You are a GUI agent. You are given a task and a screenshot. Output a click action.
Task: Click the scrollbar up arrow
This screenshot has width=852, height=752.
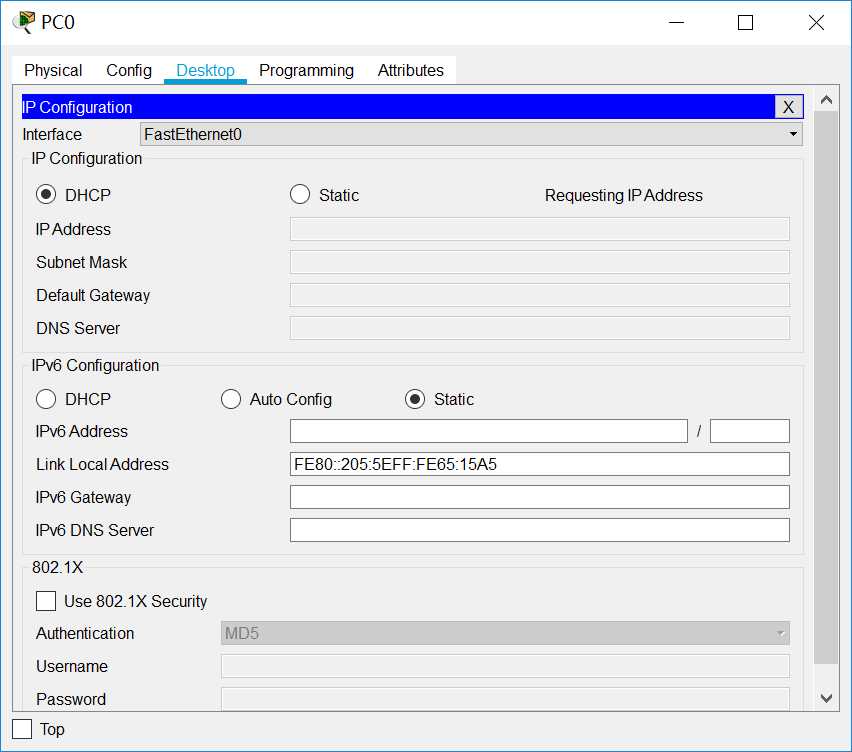(826, 99)
